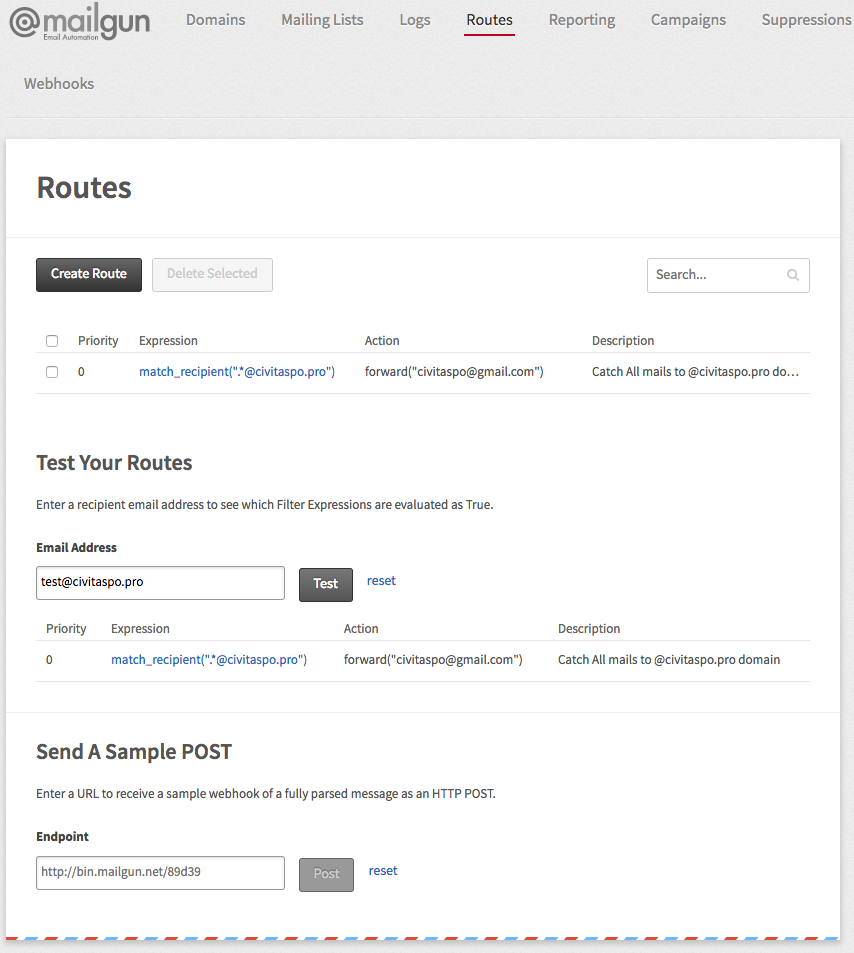Check the civitaspo.pro route row checkbox

(52, 372)
